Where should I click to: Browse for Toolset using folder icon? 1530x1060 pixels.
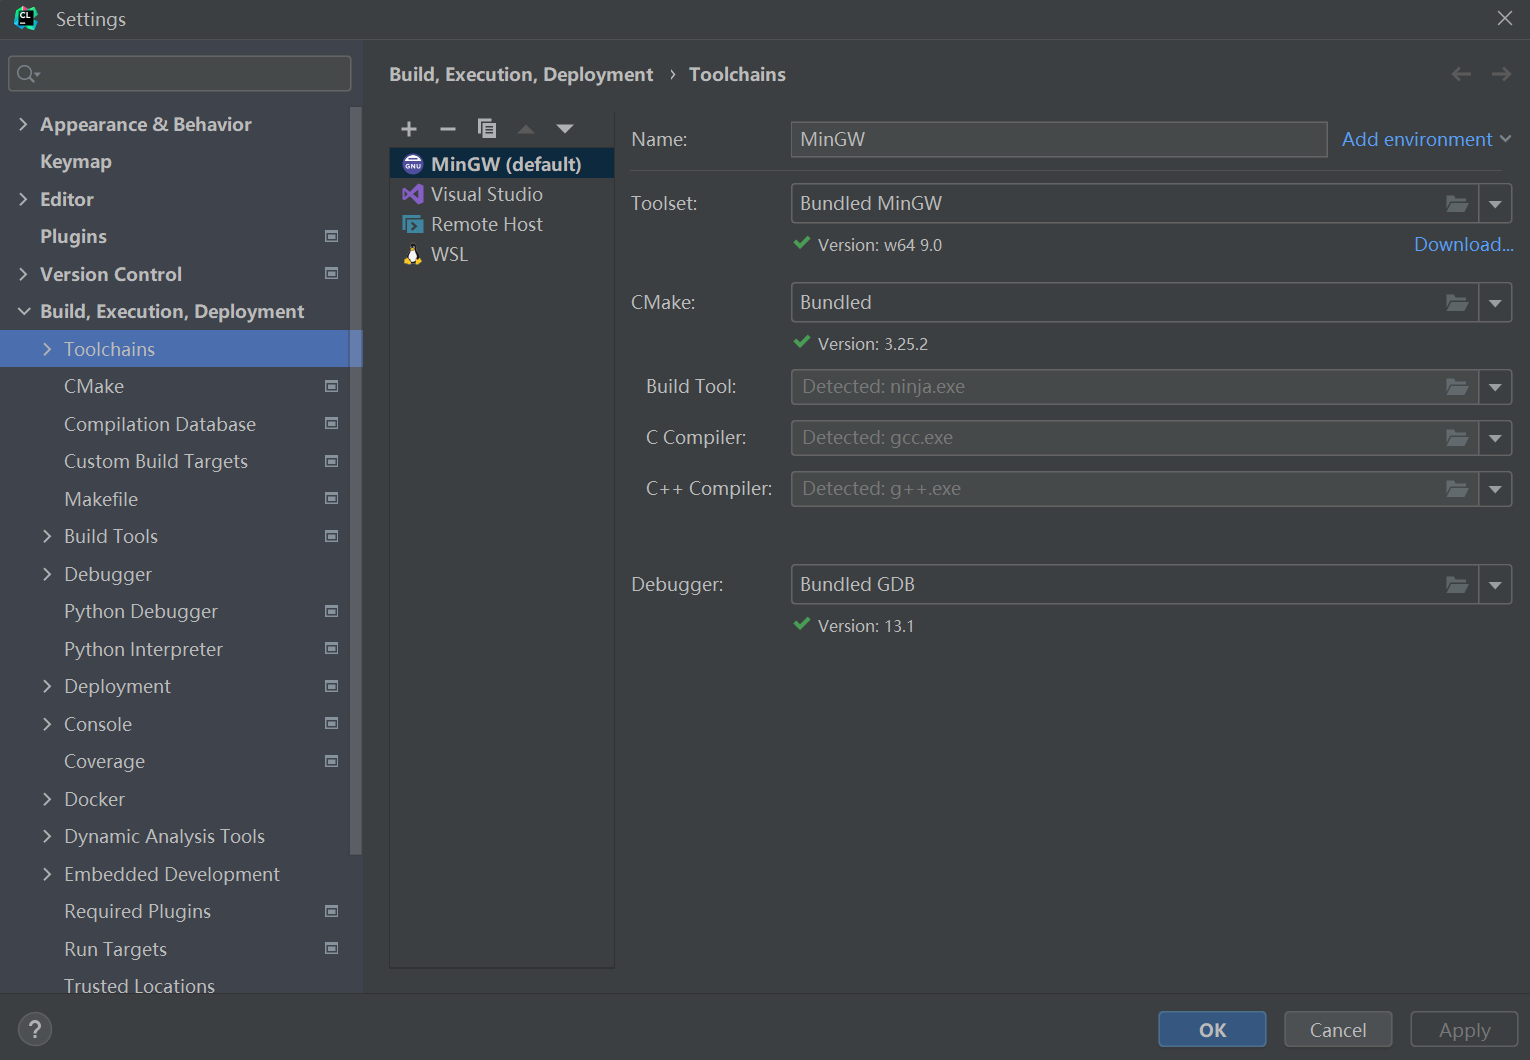tap(1457, 202)
